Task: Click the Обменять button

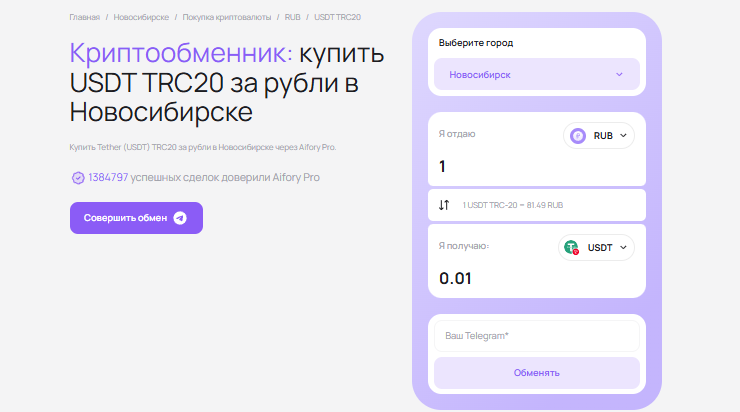Action: (537, 373)
